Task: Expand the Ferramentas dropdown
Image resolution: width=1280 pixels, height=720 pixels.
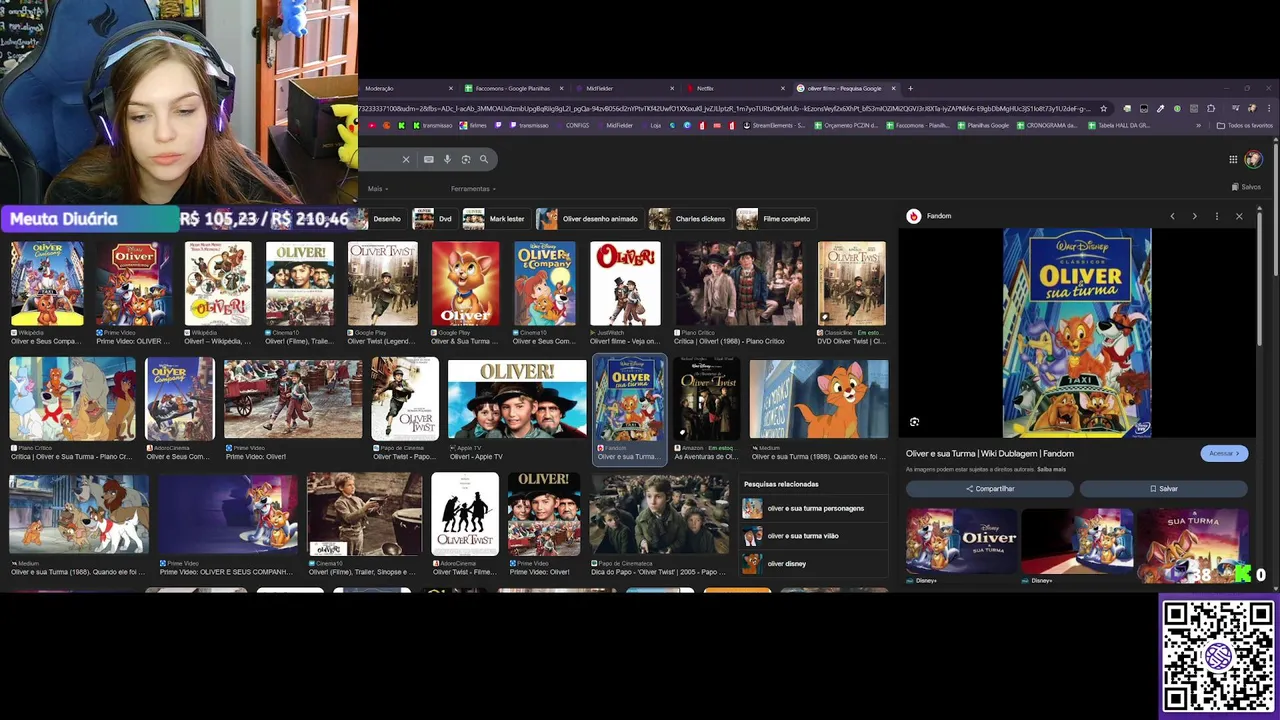Action: tap(473, 188)
